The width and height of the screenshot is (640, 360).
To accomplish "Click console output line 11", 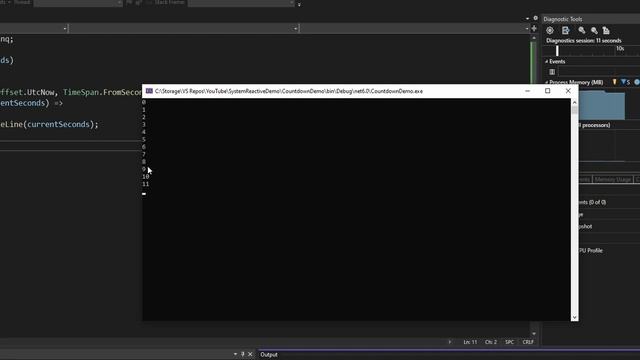I will click(146, 184).
